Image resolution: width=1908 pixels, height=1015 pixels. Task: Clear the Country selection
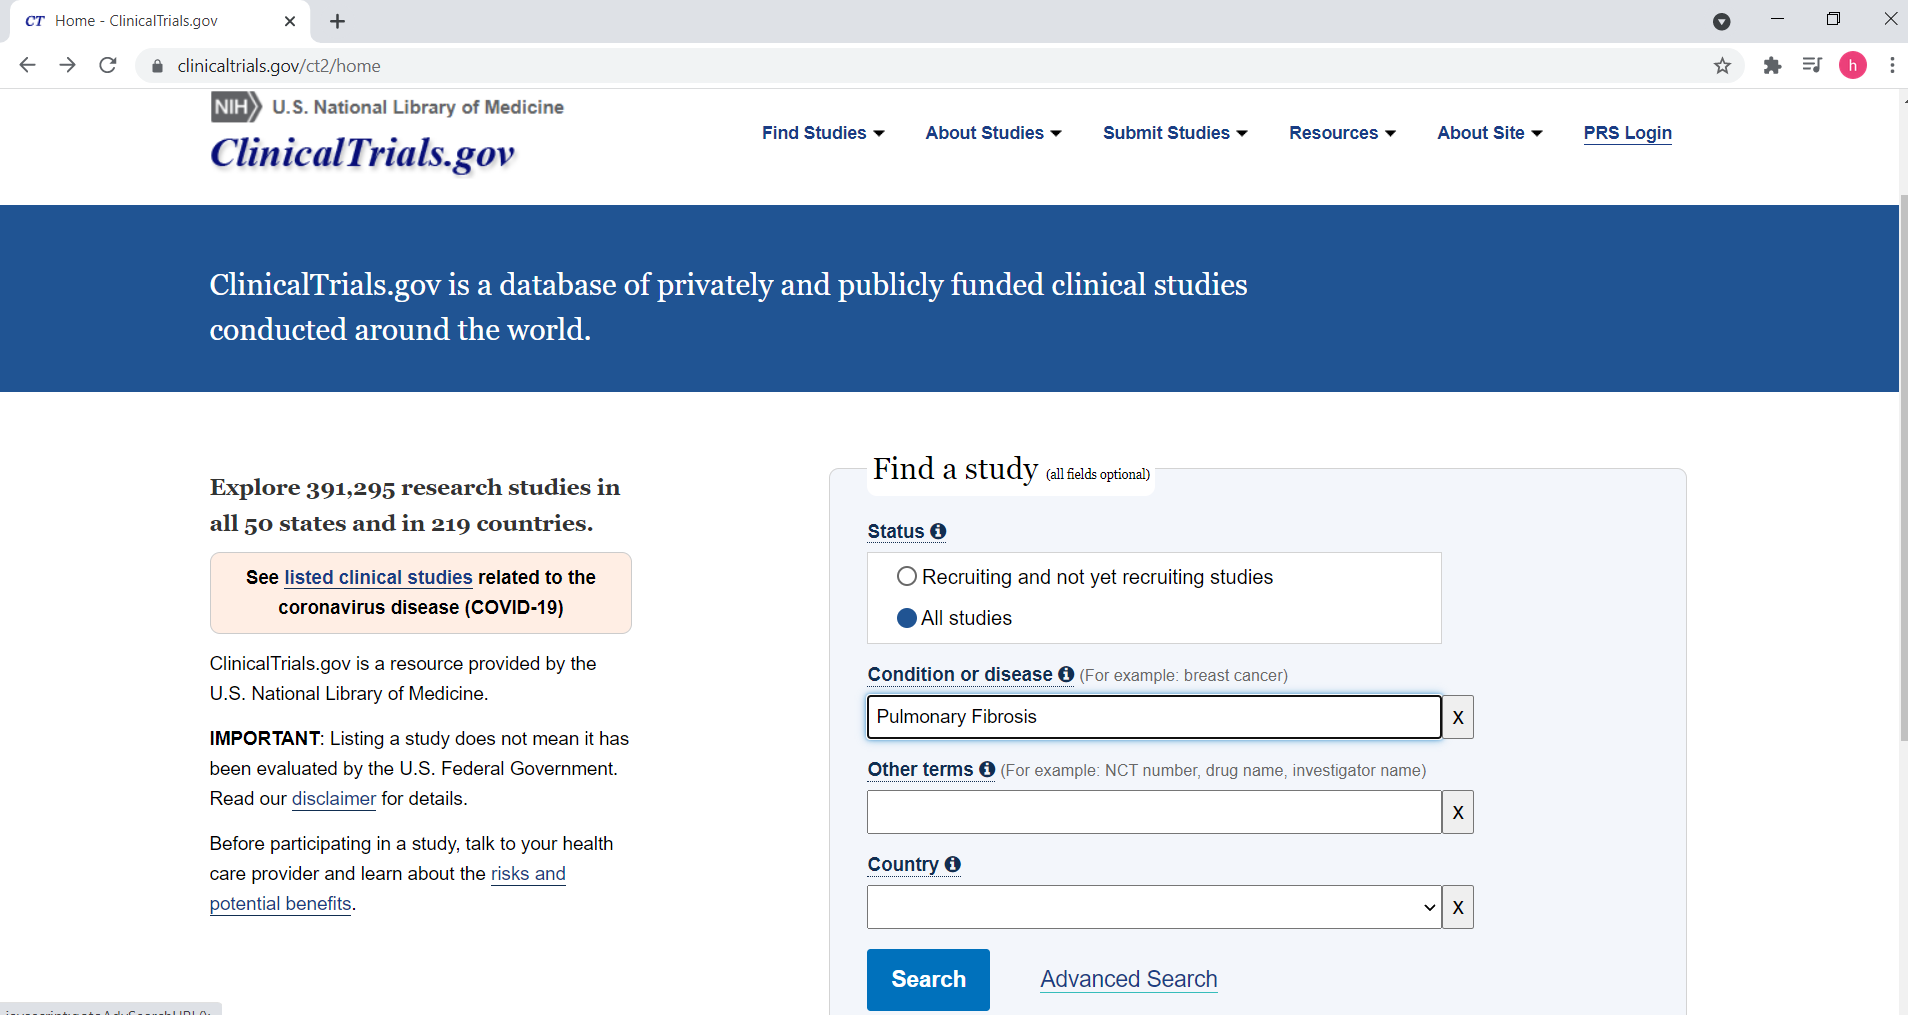(1458, 907)
